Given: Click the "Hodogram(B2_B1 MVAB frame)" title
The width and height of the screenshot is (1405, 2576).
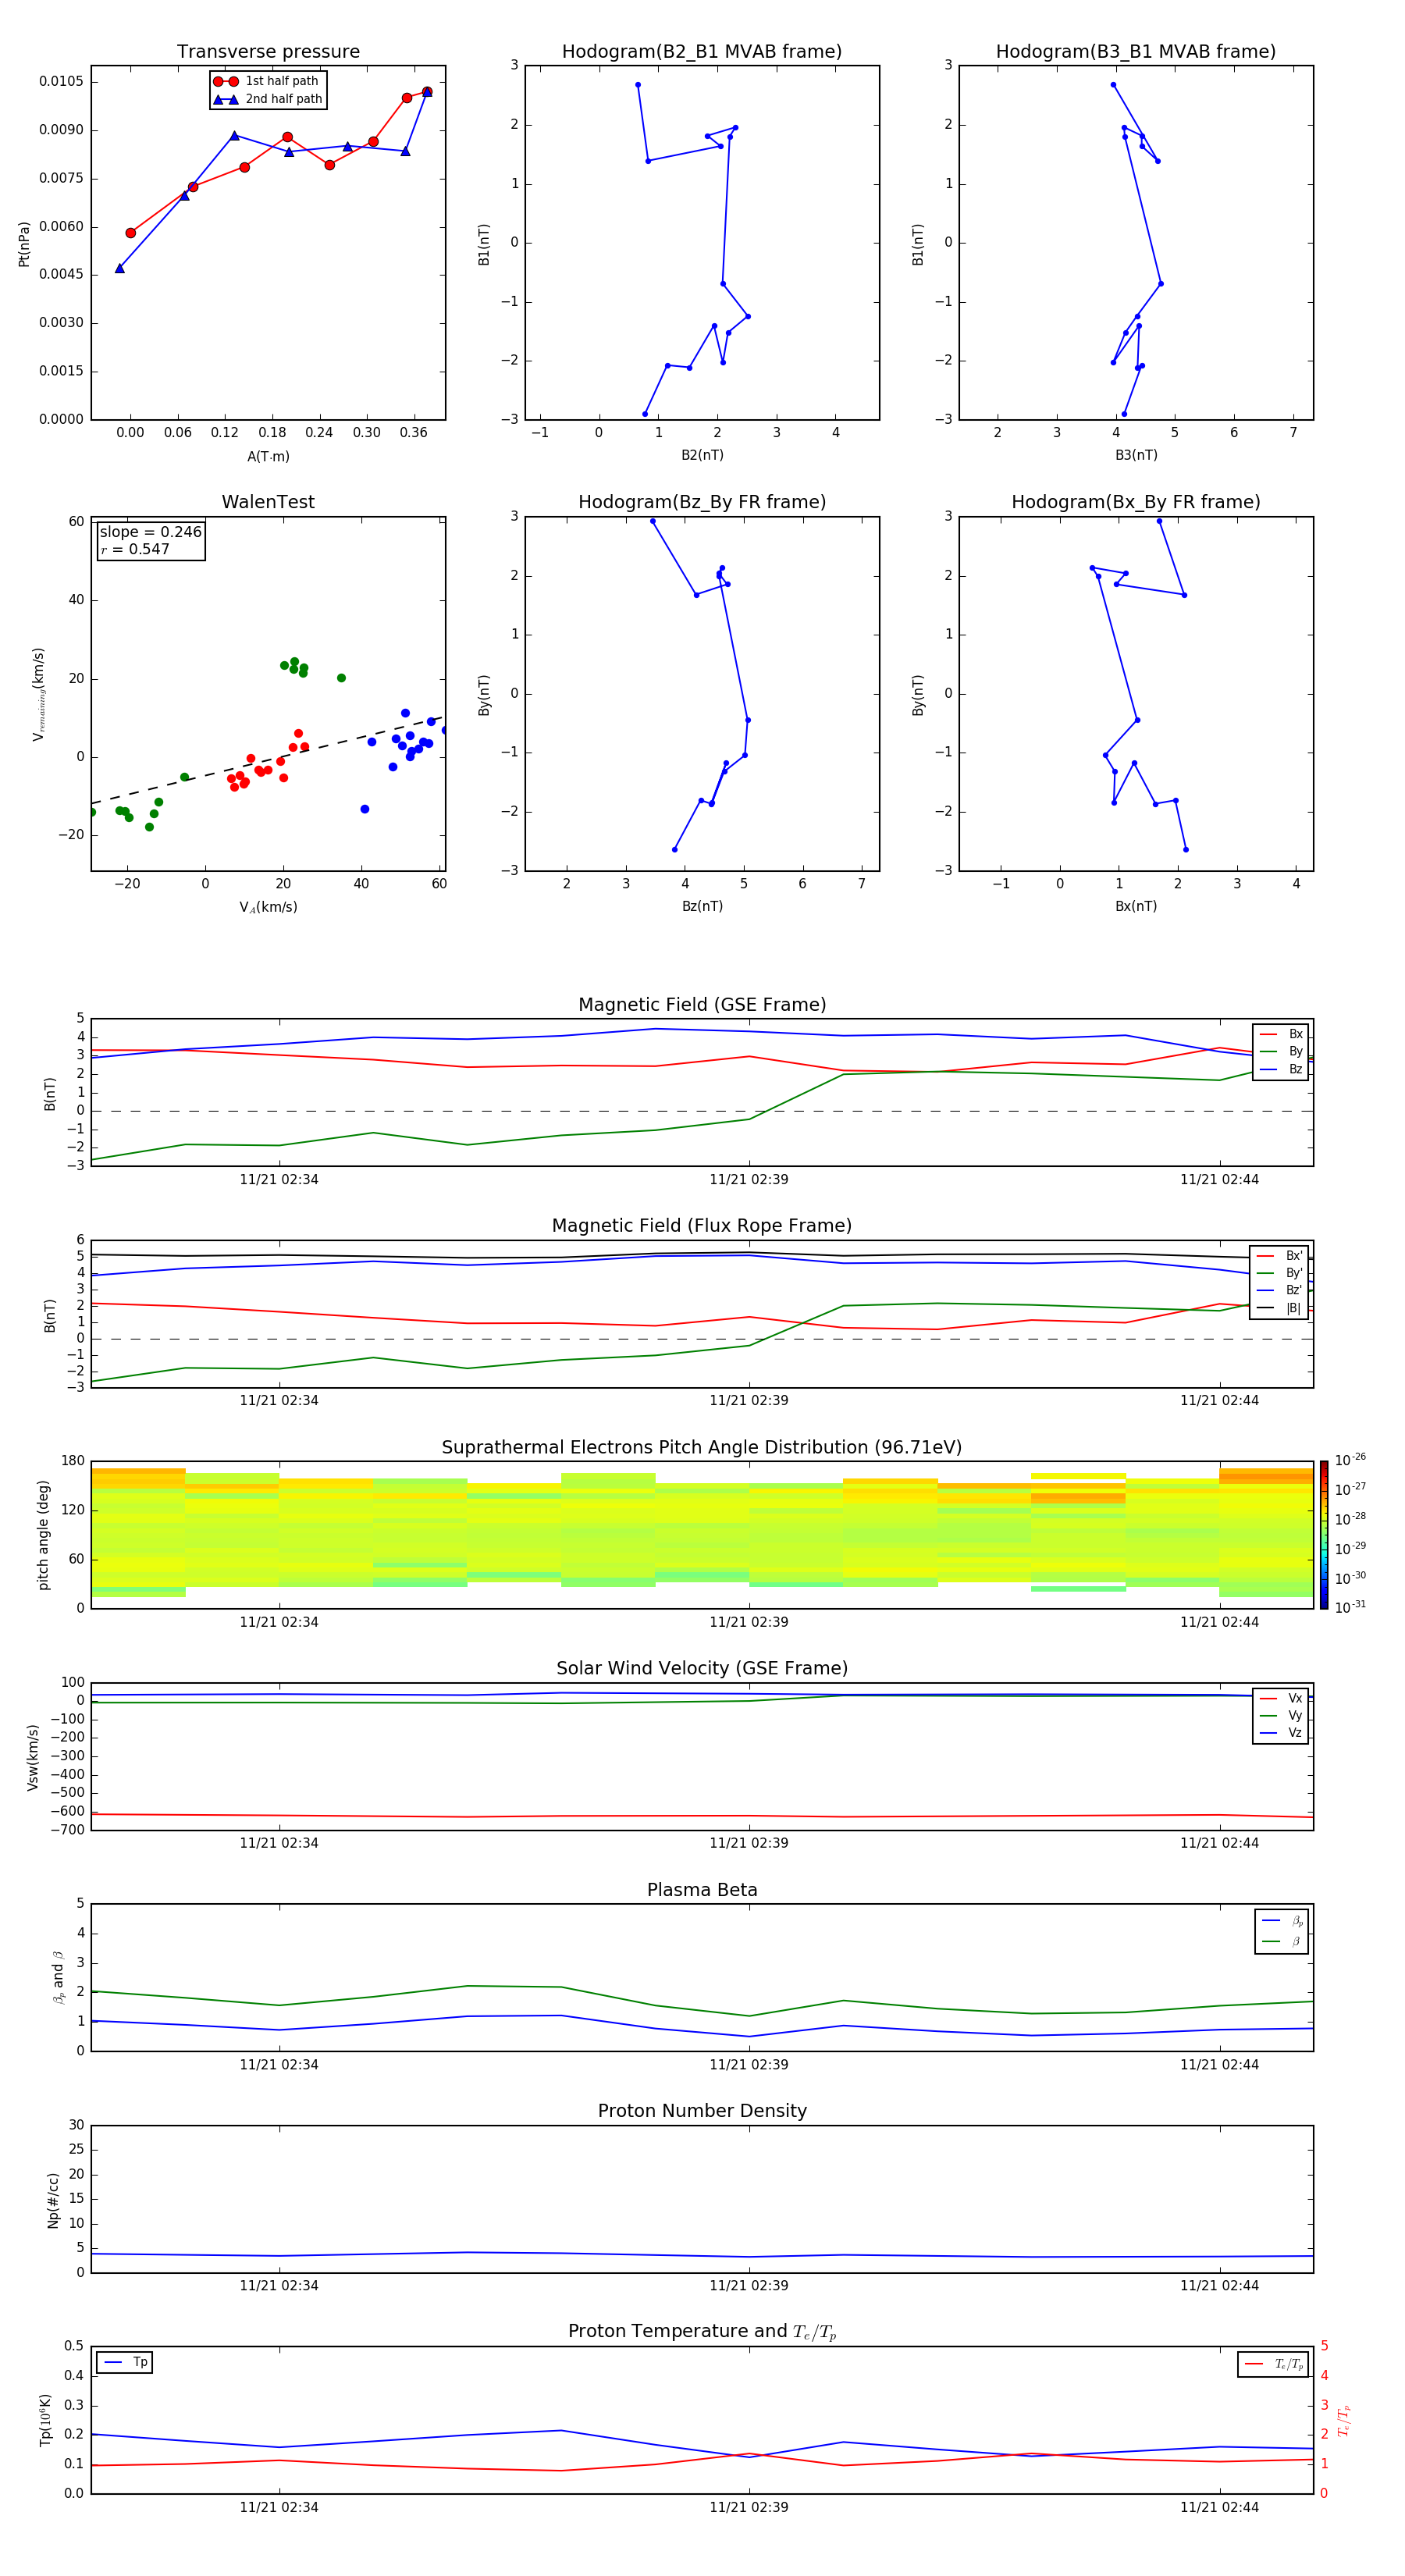Looking at the screenshot, I should pyautogui.click(x=702, y=52).
